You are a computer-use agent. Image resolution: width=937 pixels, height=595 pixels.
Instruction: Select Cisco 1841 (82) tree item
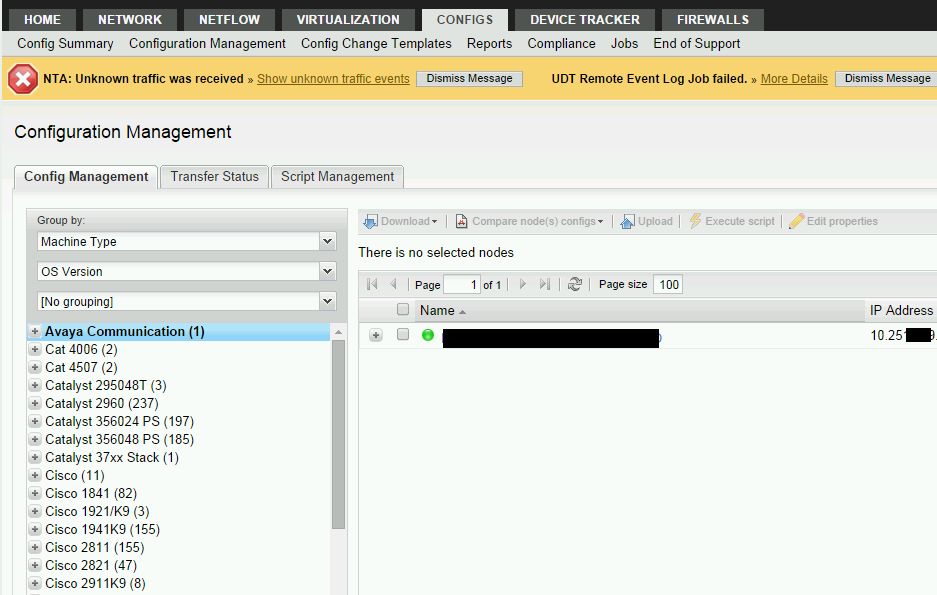(91, 493)
